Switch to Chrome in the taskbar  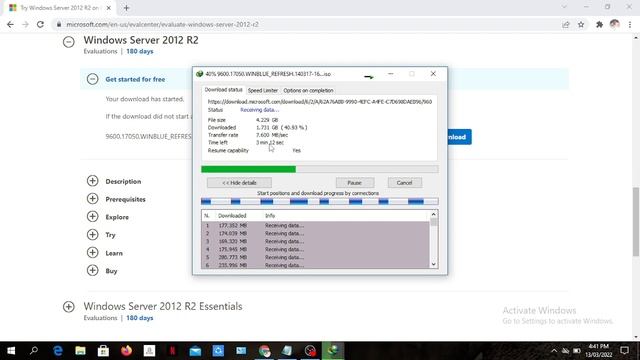pos(264,351)
